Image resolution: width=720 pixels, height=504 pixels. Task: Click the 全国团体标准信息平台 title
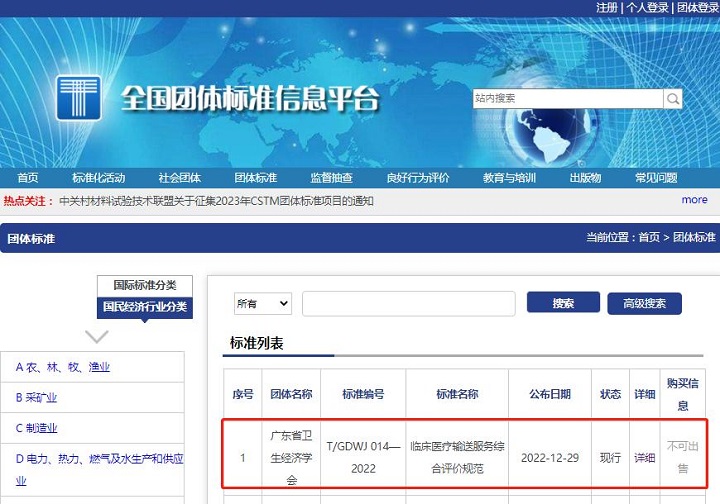click(x=251, y=98)
